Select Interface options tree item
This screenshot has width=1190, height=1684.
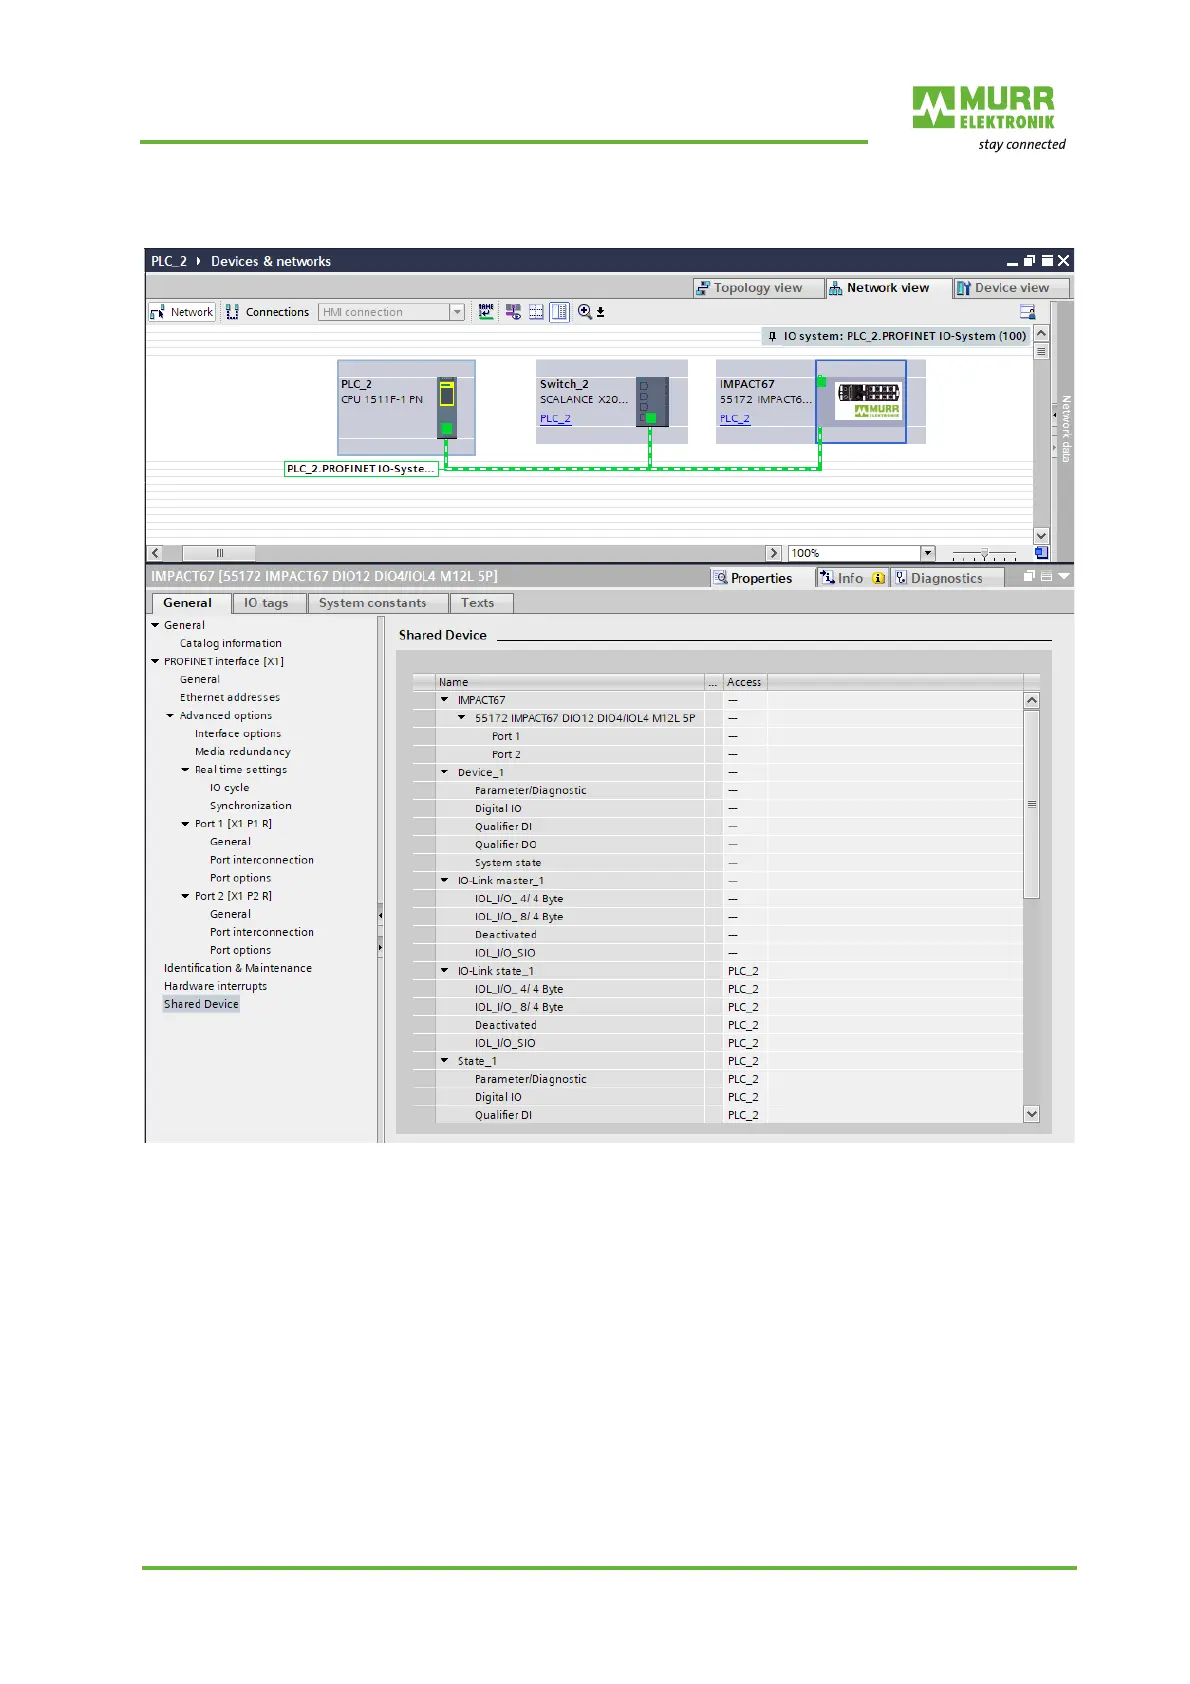click(x=238, y=733)
